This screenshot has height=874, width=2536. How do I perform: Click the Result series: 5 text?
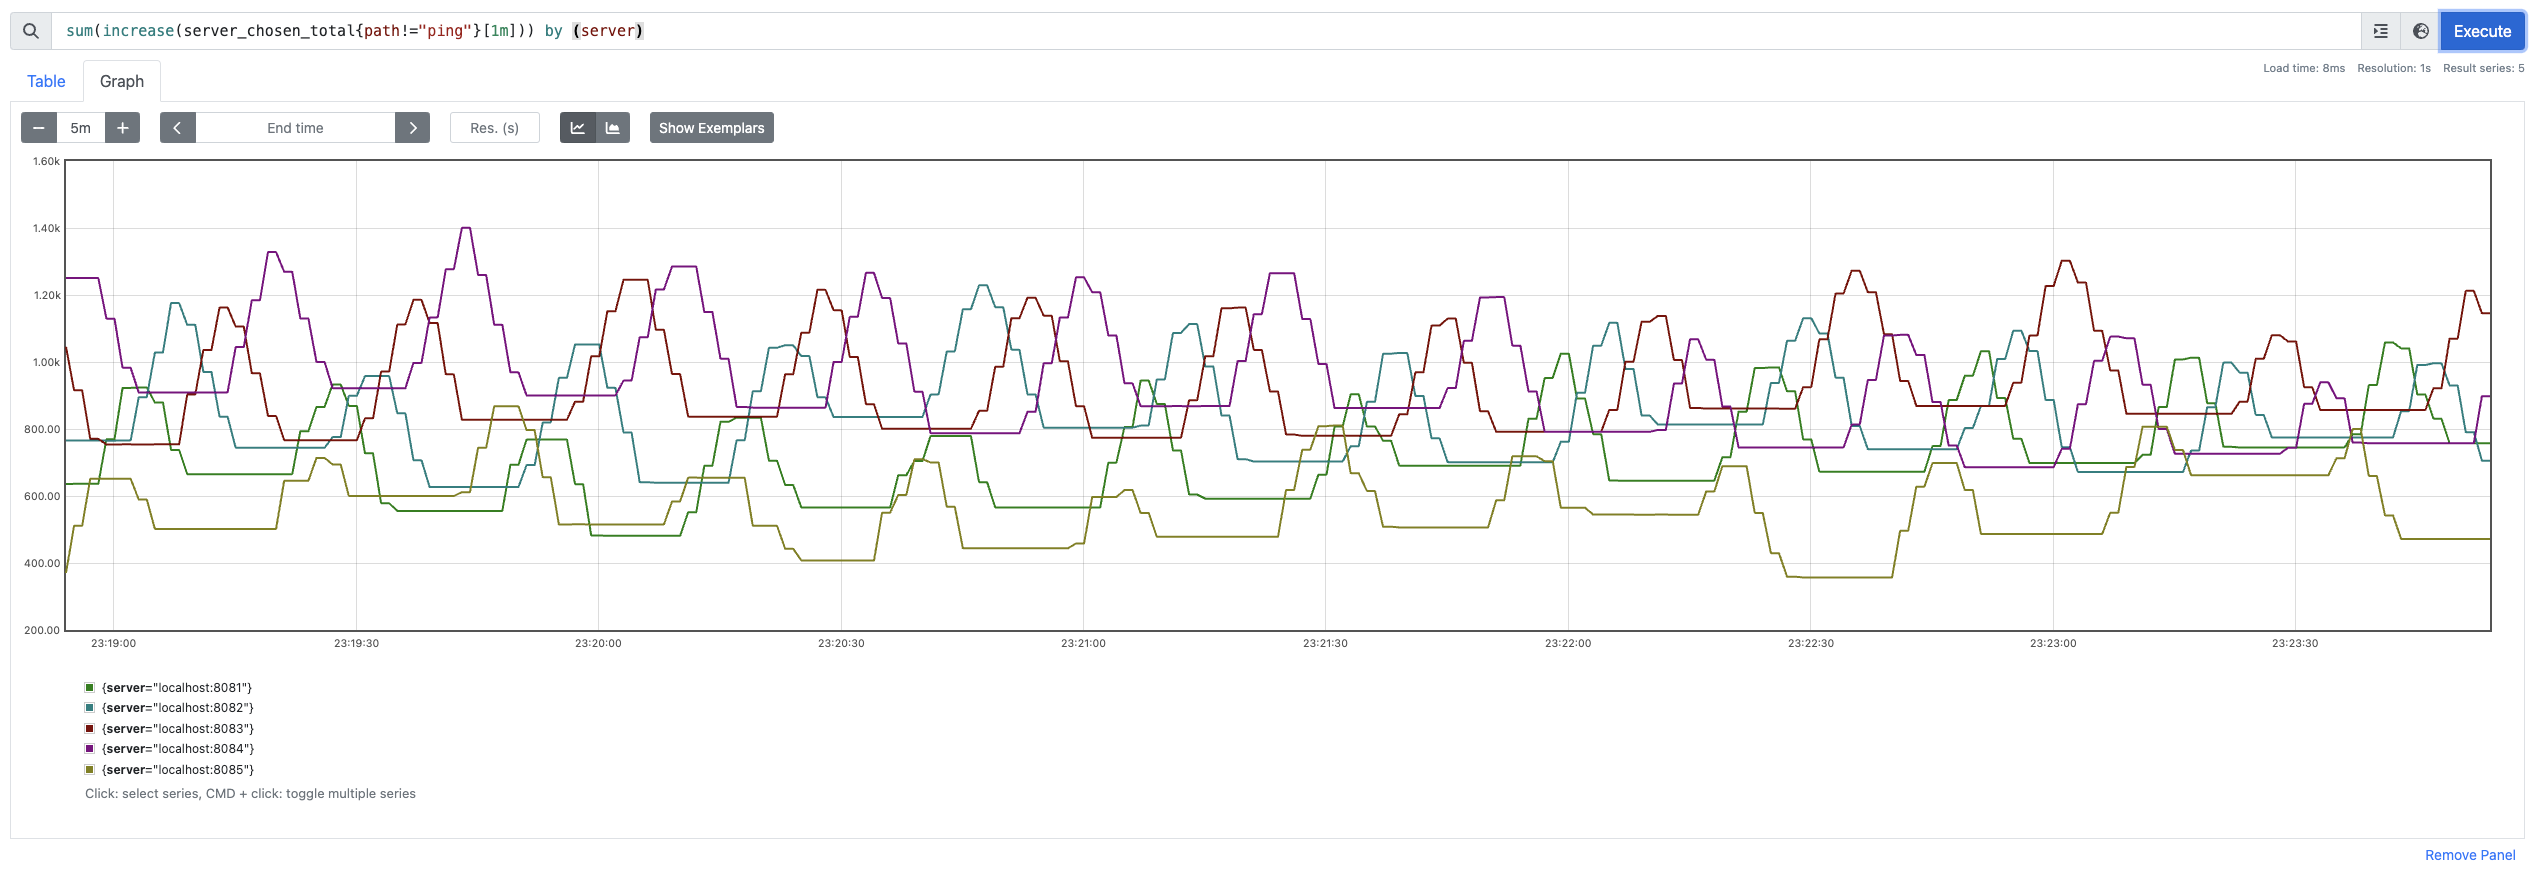coord(2484,68)
